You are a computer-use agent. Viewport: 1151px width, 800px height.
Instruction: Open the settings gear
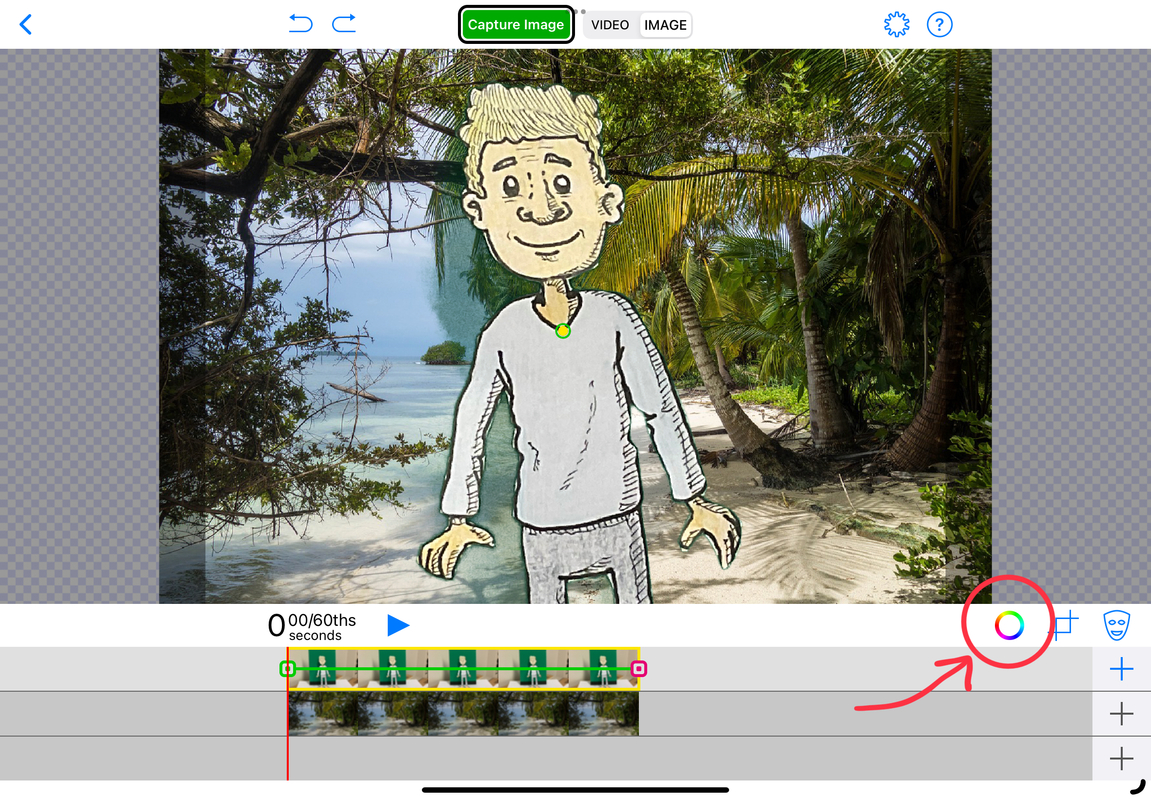pos(897,25)
